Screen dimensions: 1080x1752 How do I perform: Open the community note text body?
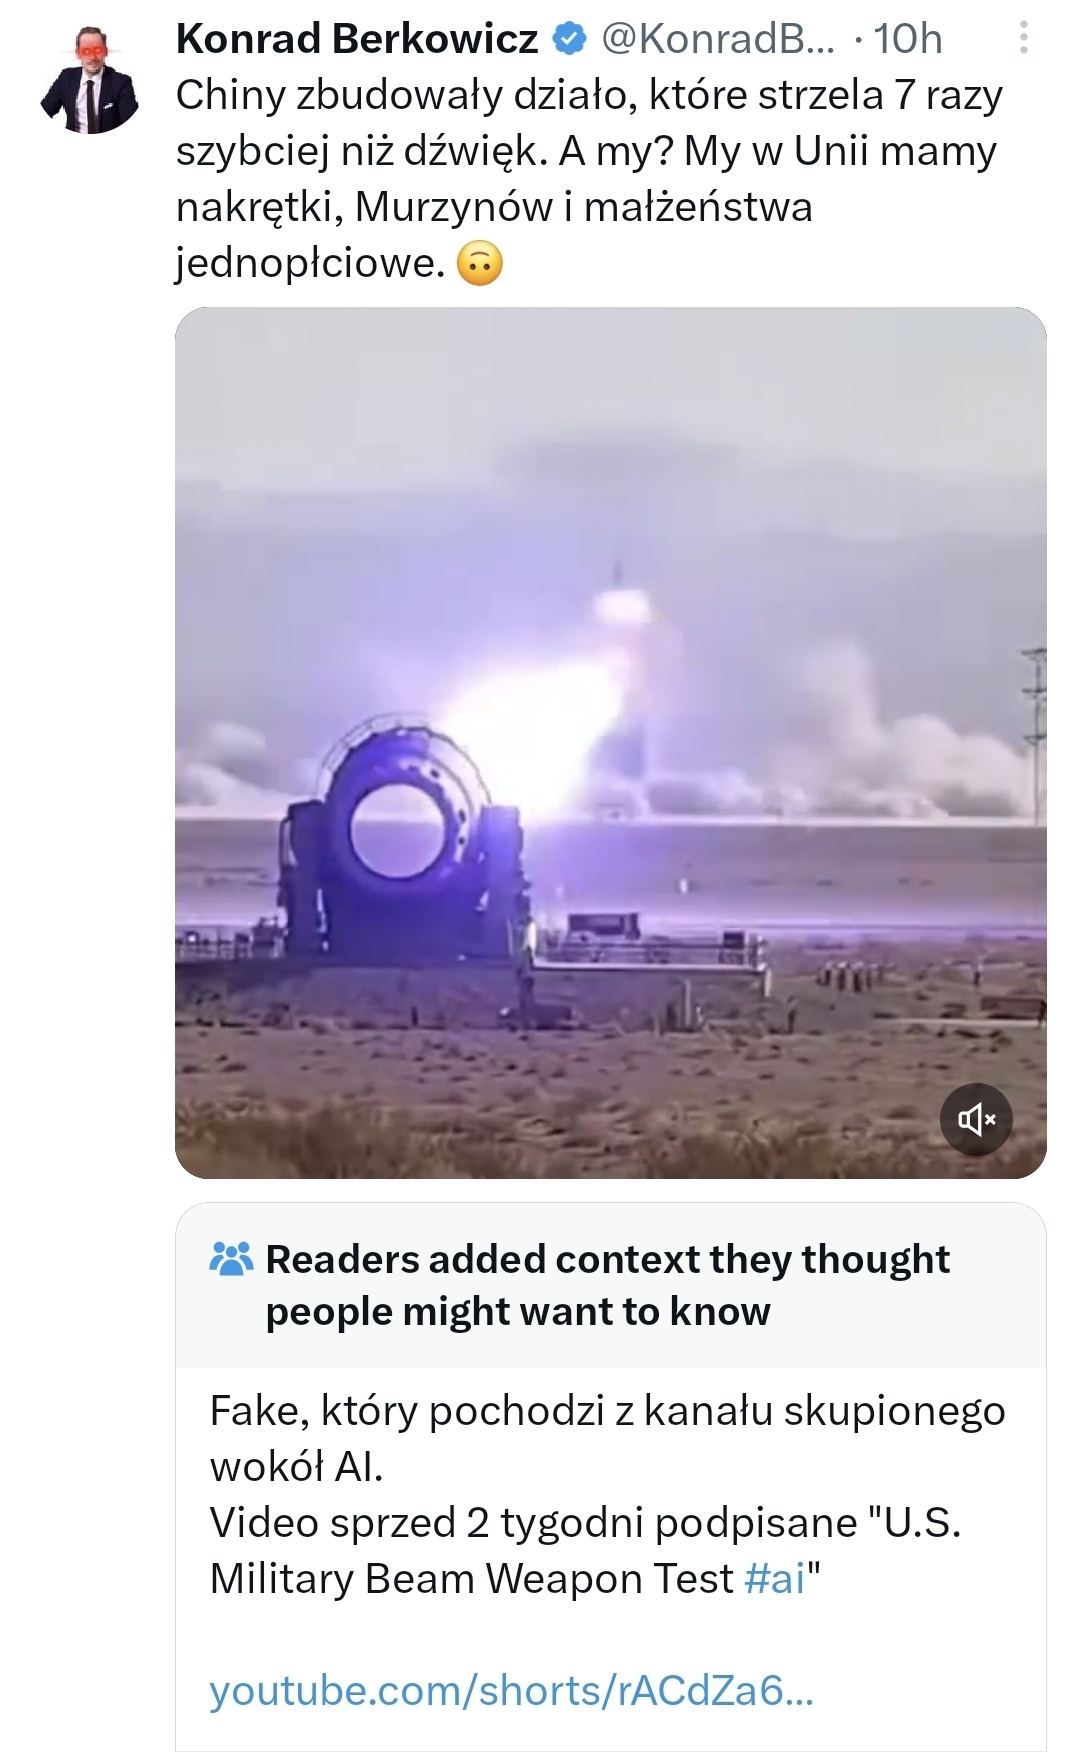tap(608, 1495)
